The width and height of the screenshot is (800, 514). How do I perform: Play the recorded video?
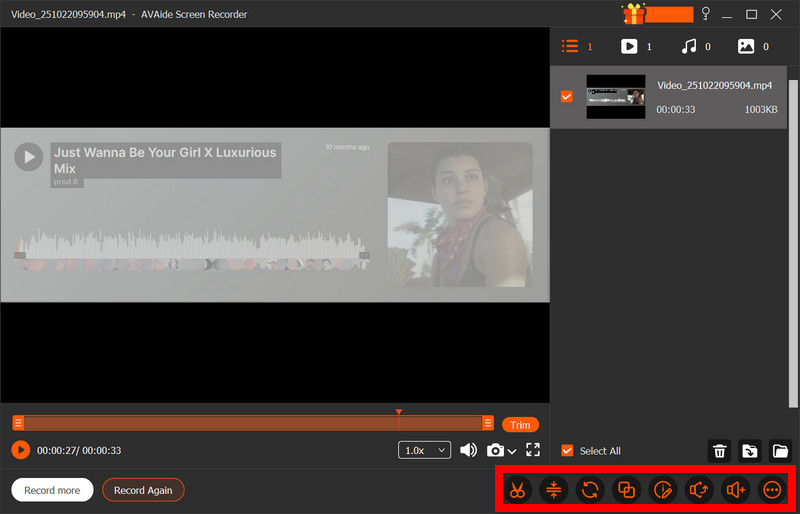(20, 450)
